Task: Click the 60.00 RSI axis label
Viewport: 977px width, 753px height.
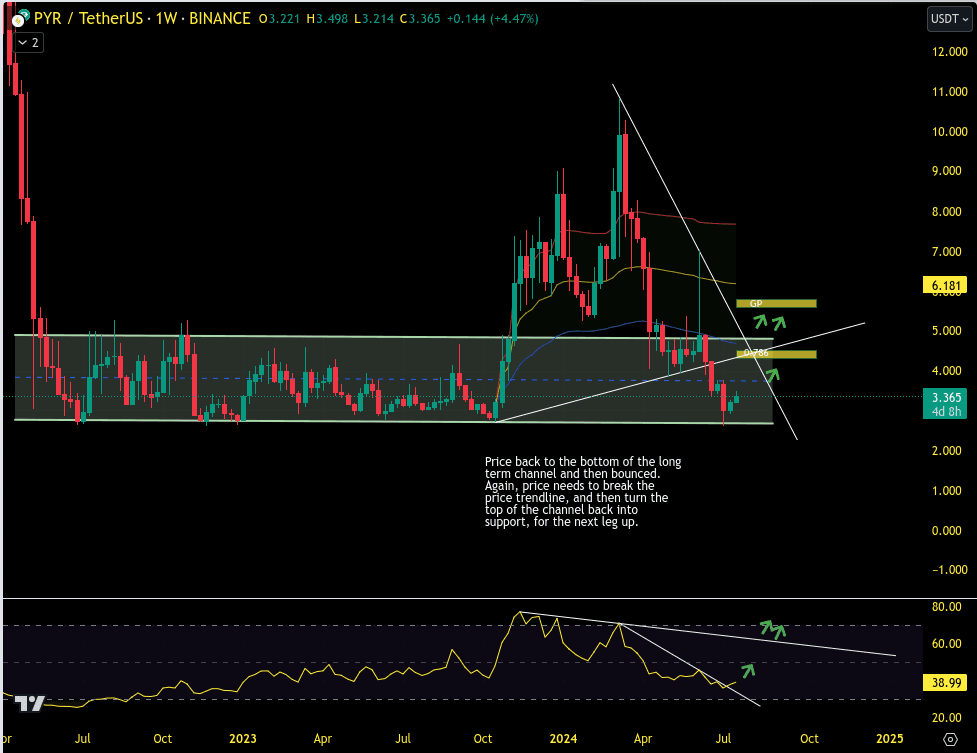Action: [946, 644]
